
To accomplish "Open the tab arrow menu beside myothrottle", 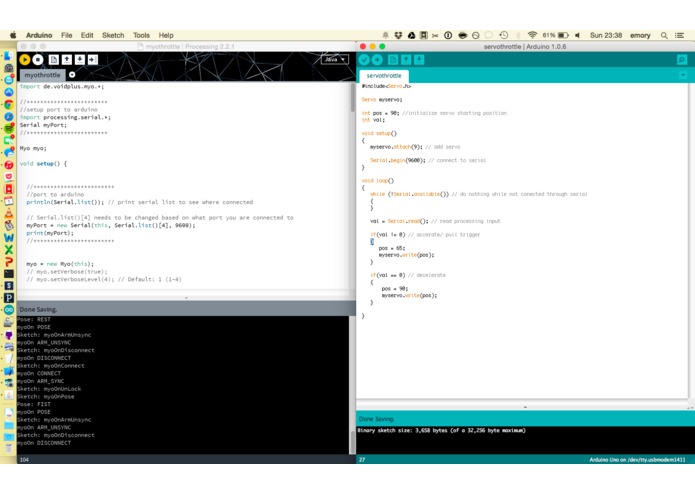I will click(x=72, y=75).
